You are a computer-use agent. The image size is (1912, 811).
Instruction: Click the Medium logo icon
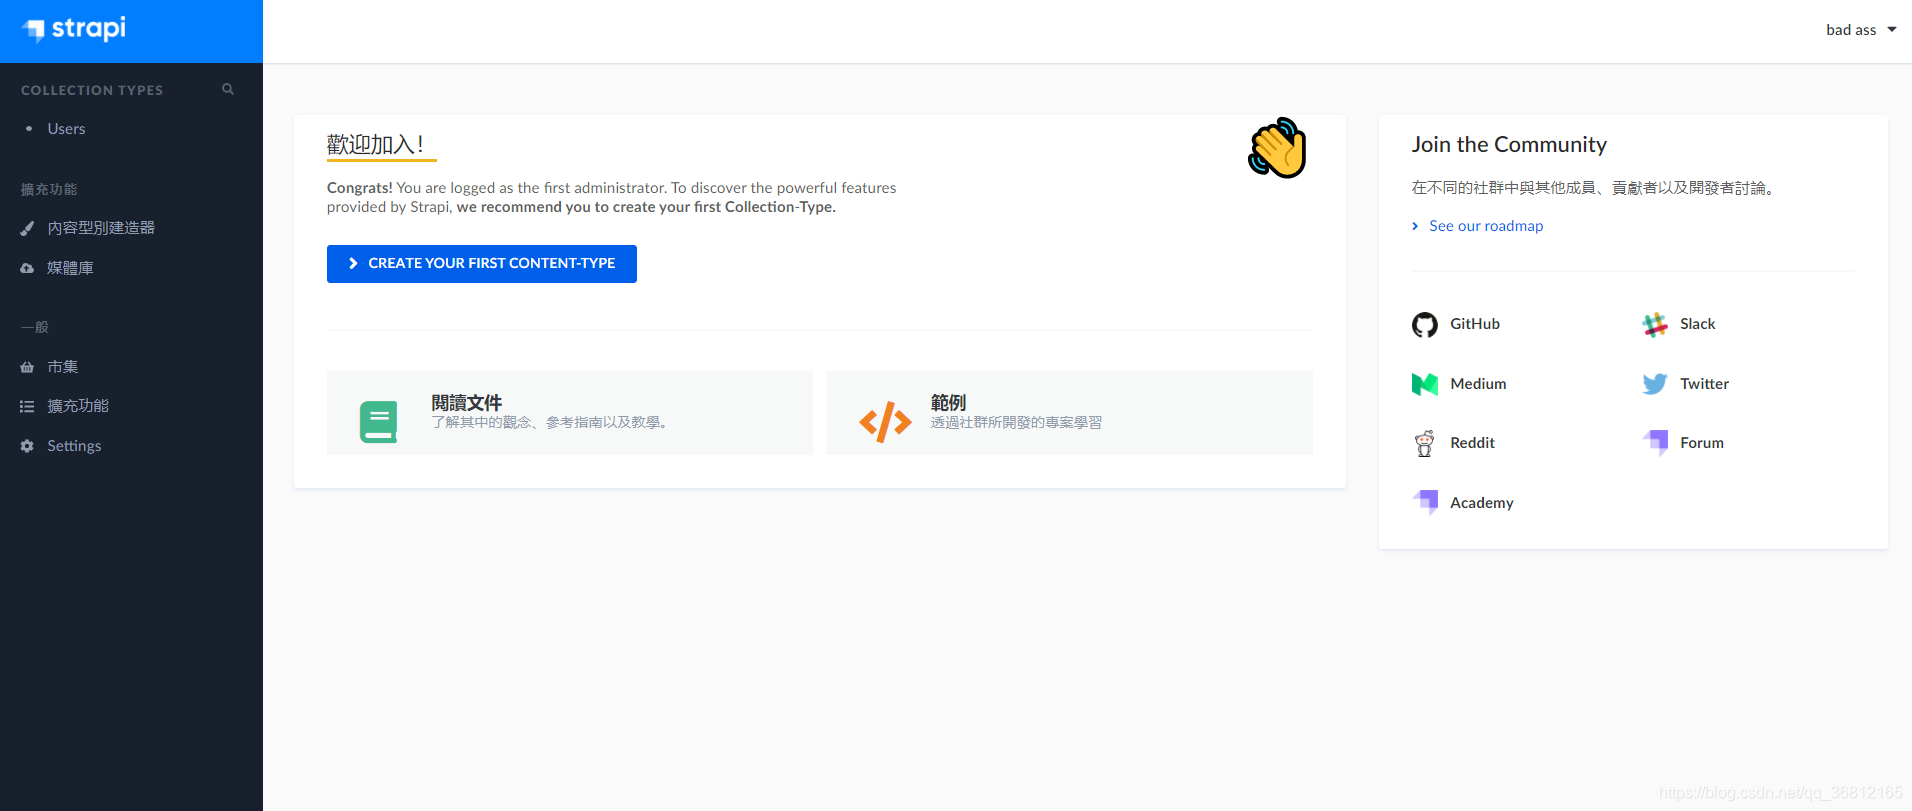(1425, 384)
